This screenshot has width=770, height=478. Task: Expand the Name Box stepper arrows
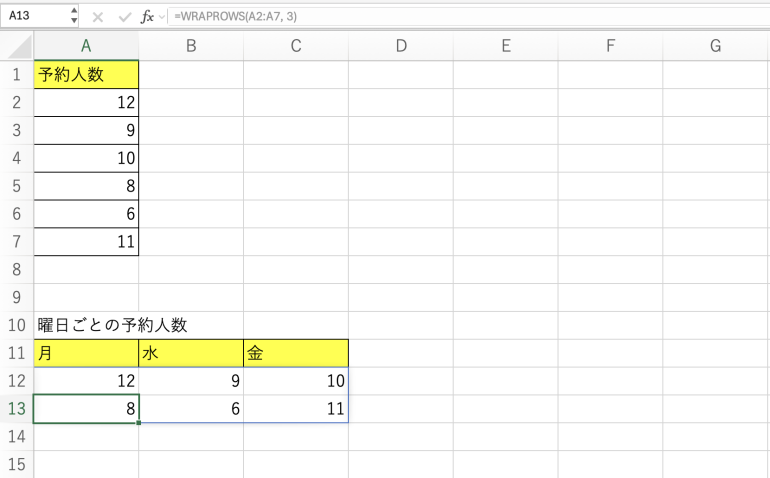(x=73, y=16)
